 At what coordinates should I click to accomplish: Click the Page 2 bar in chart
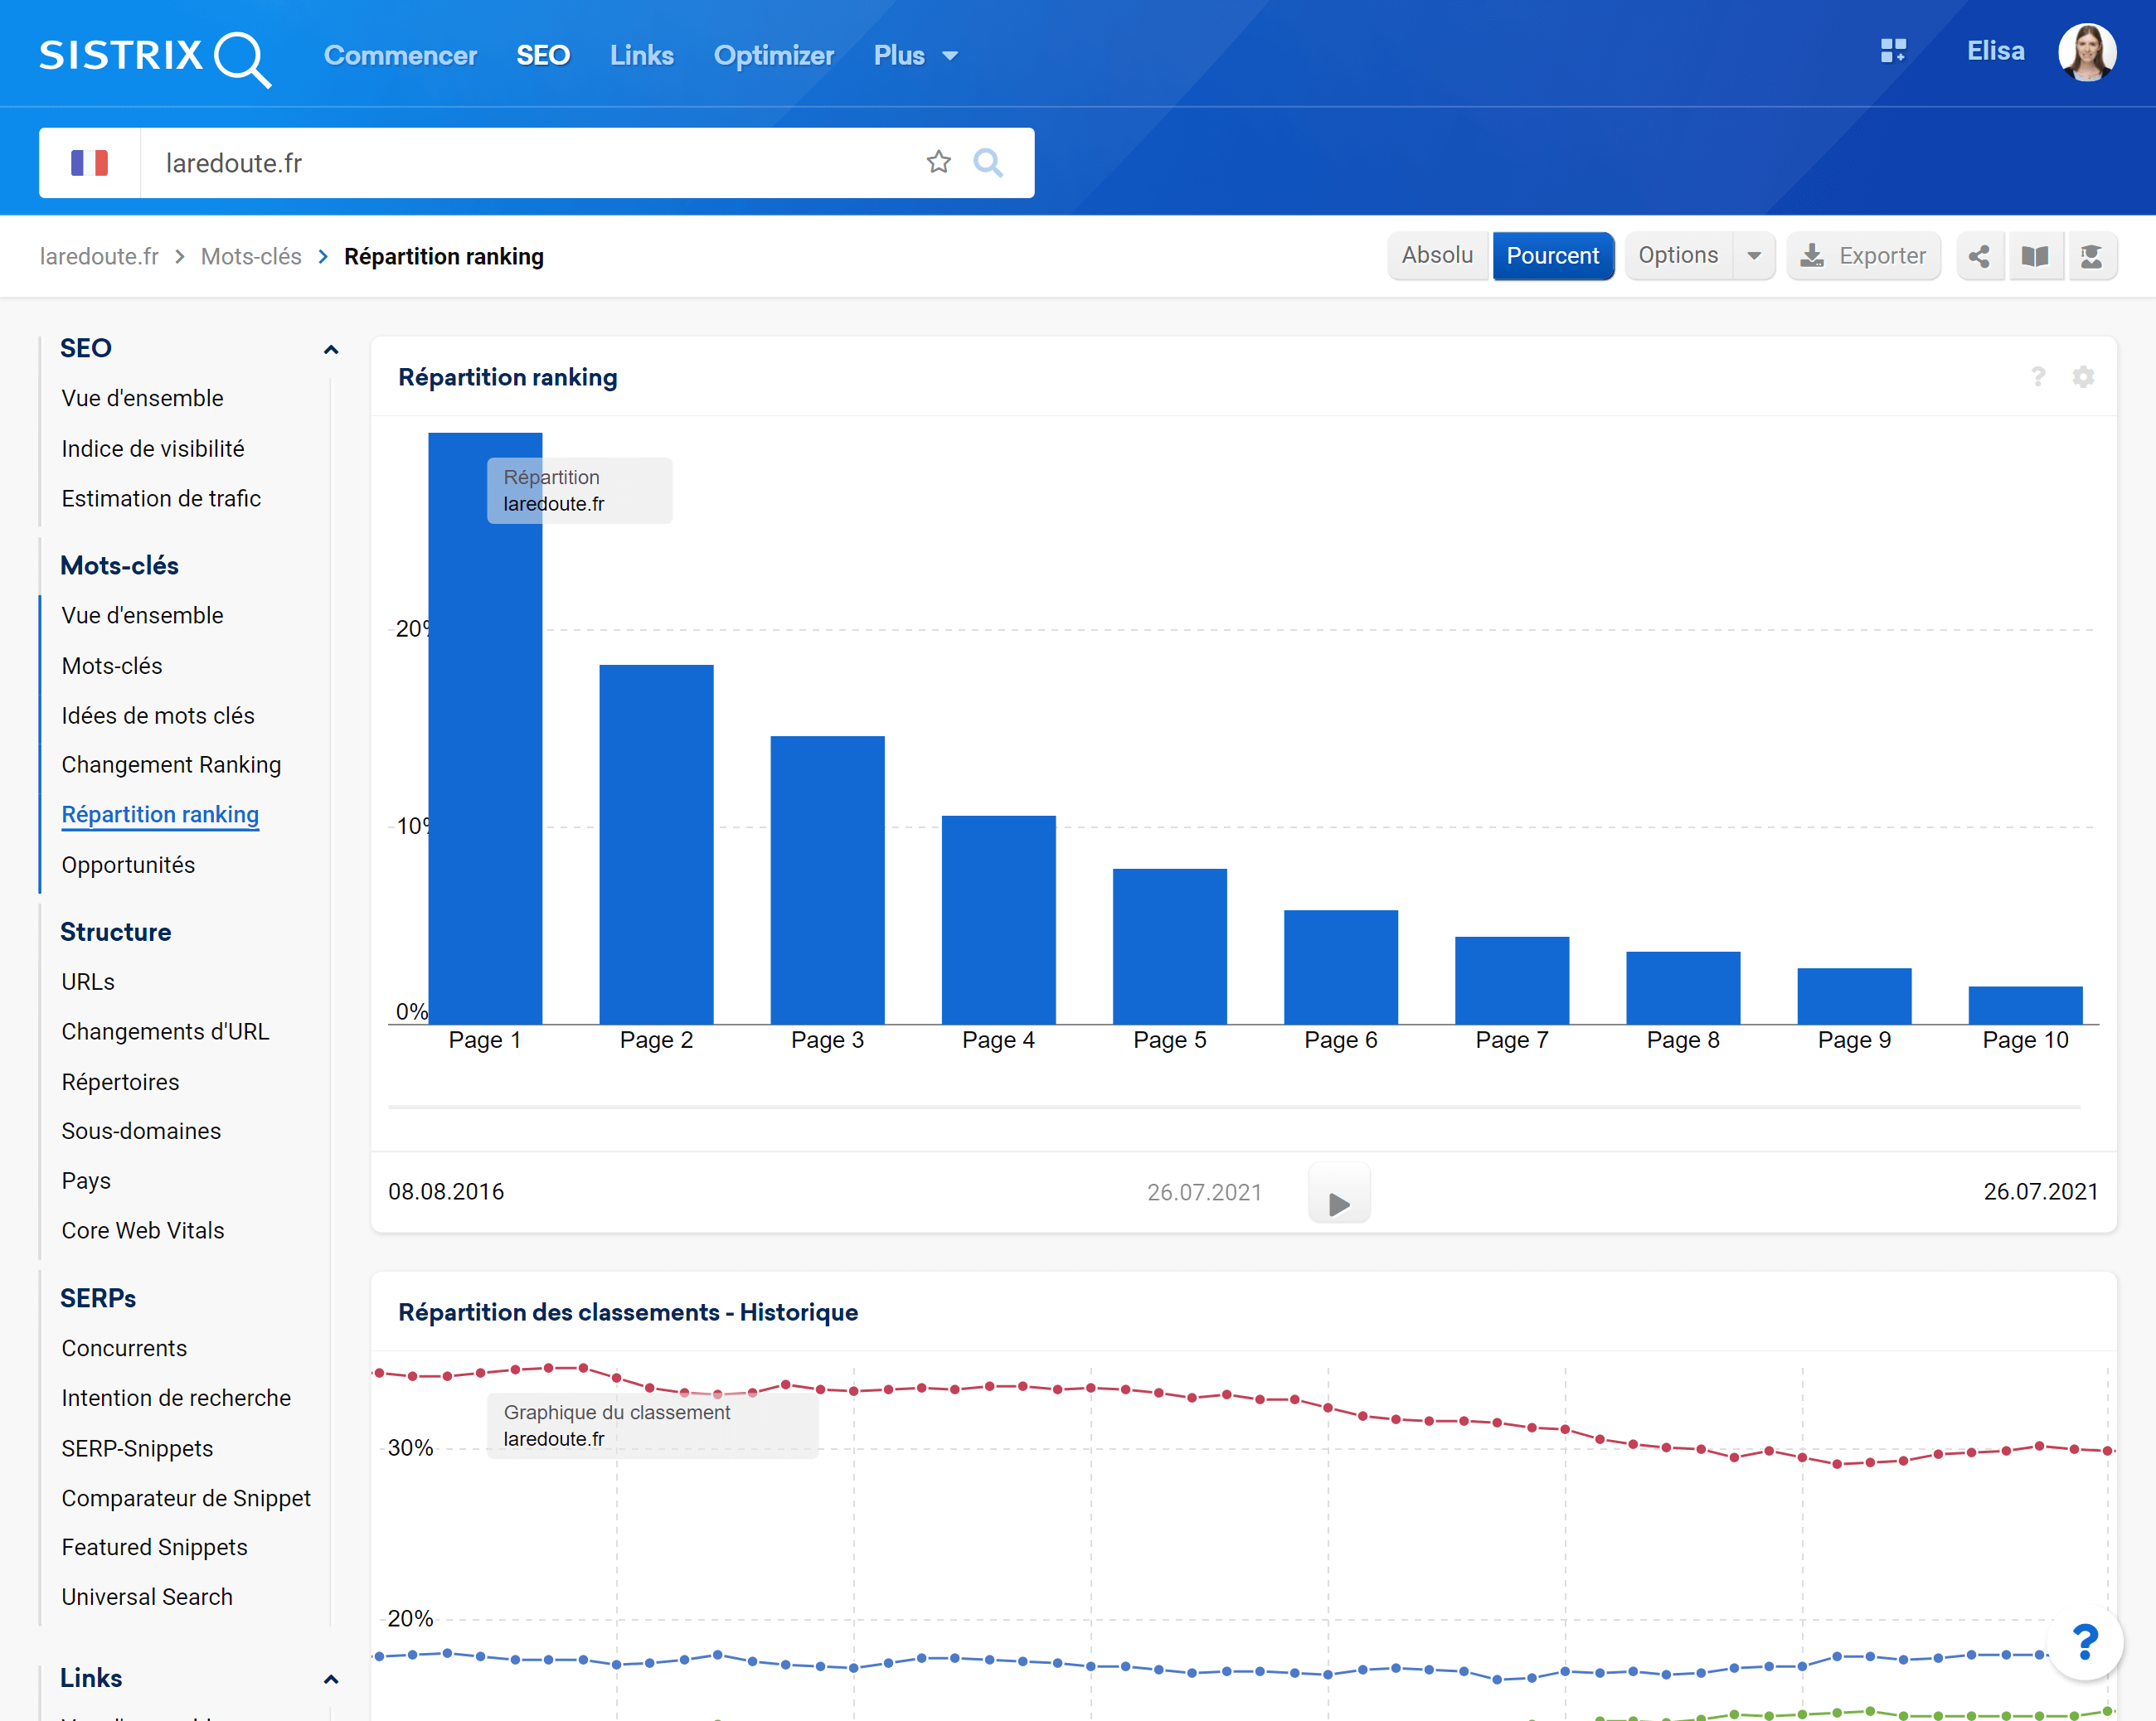656,844
